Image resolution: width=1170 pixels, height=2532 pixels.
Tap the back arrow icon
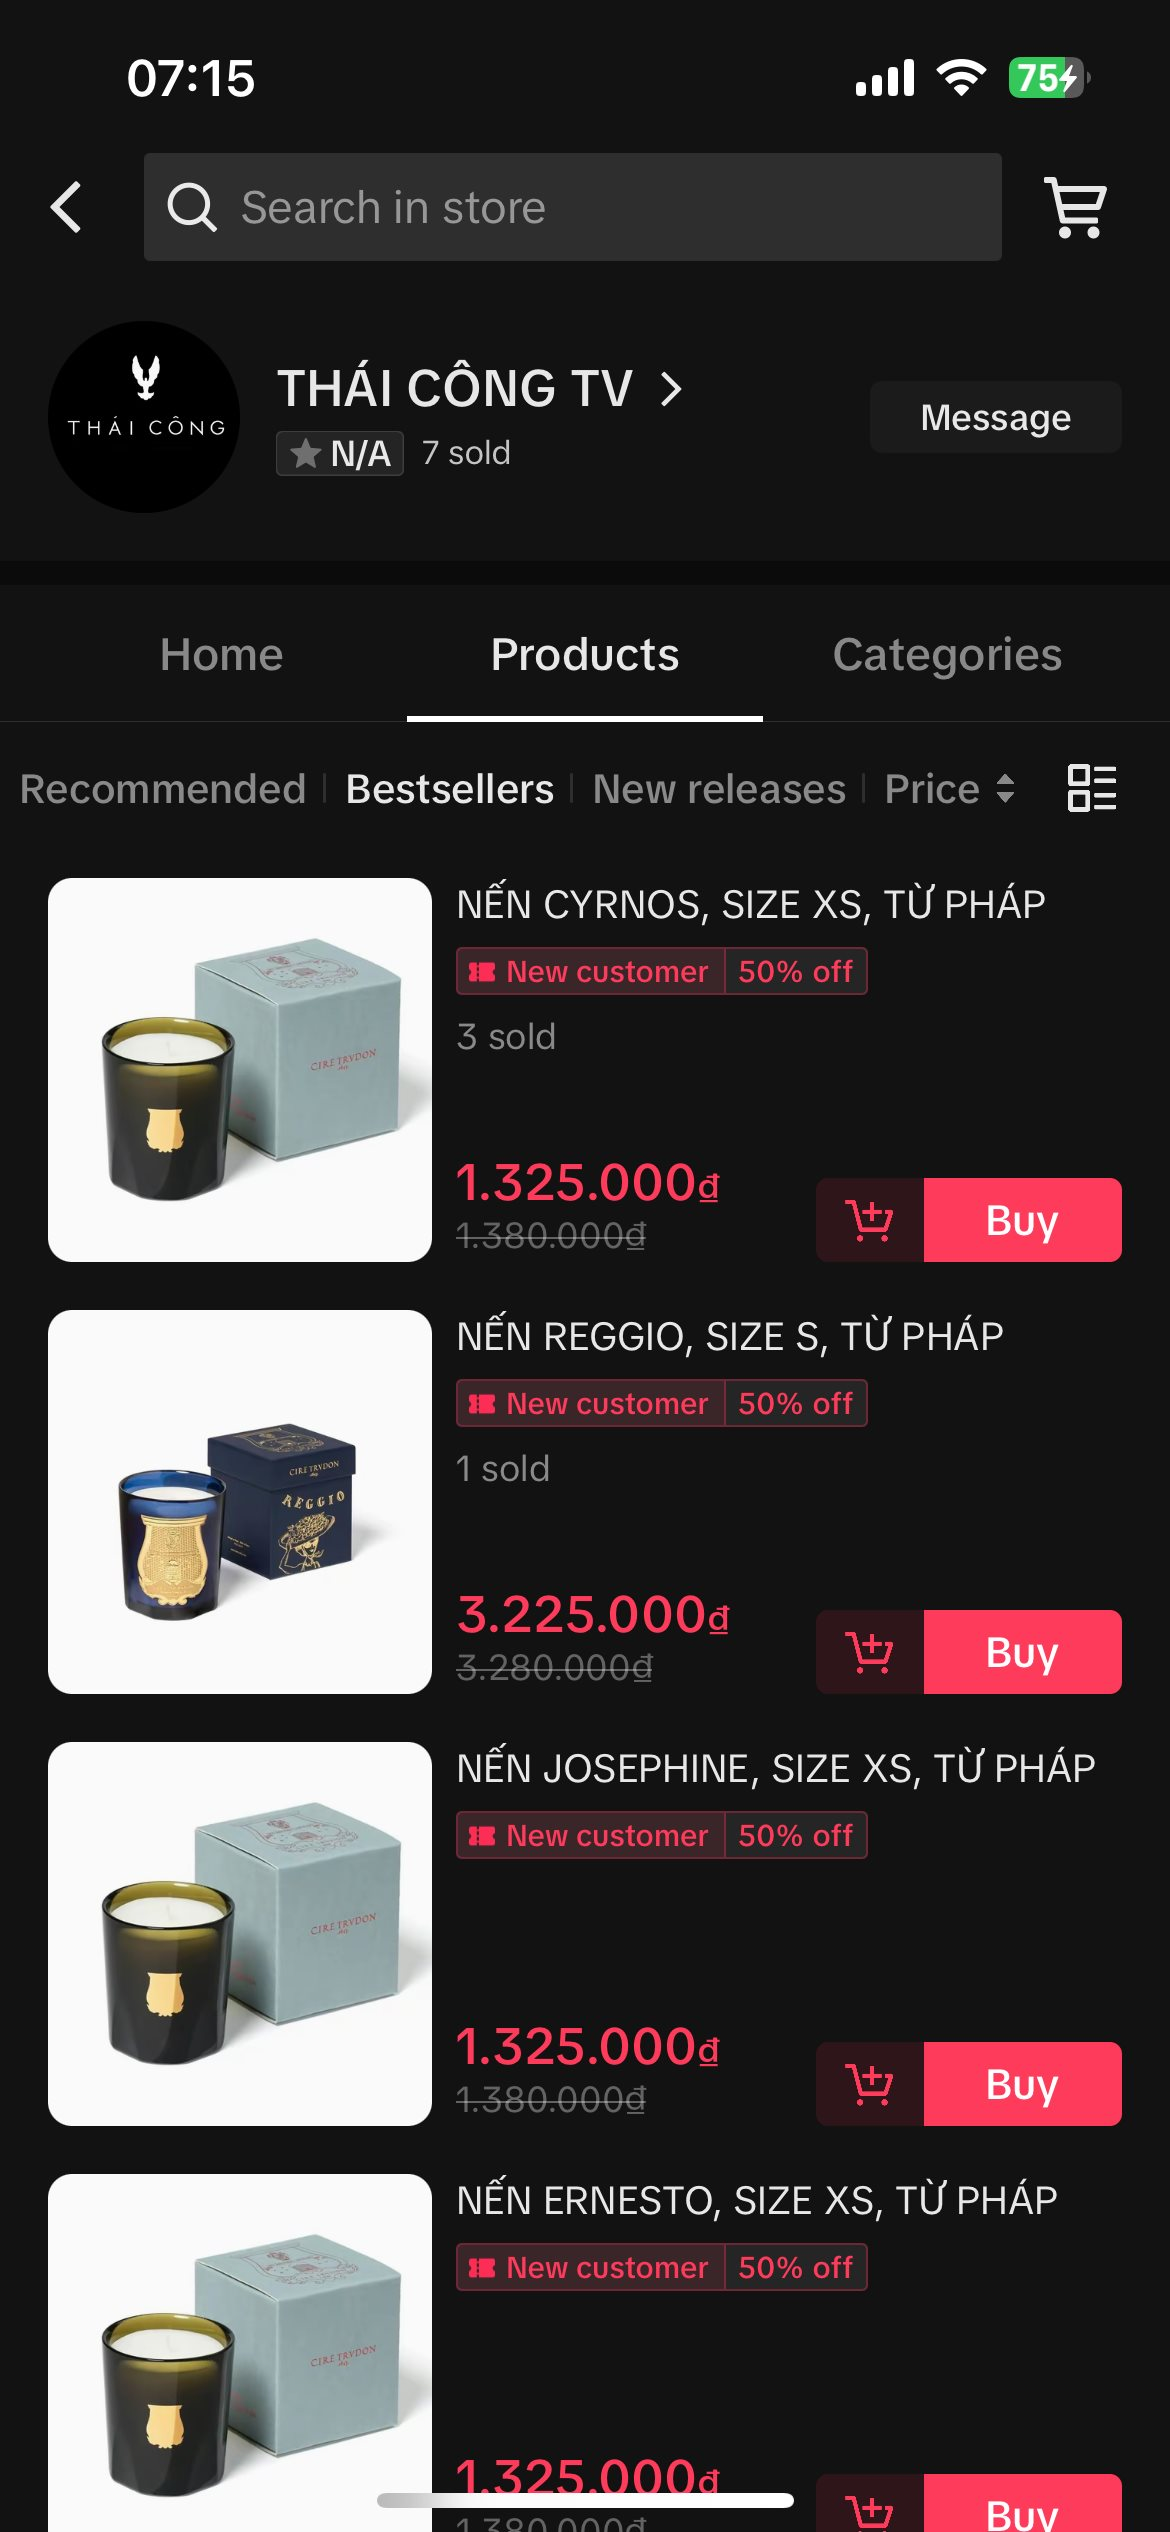pos(66,207)
